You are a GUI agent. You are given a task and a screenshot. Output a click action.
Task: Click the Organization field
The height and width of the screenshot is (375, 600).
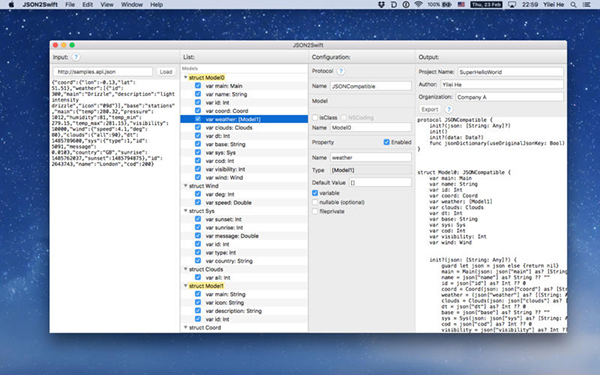pos(509,97)
